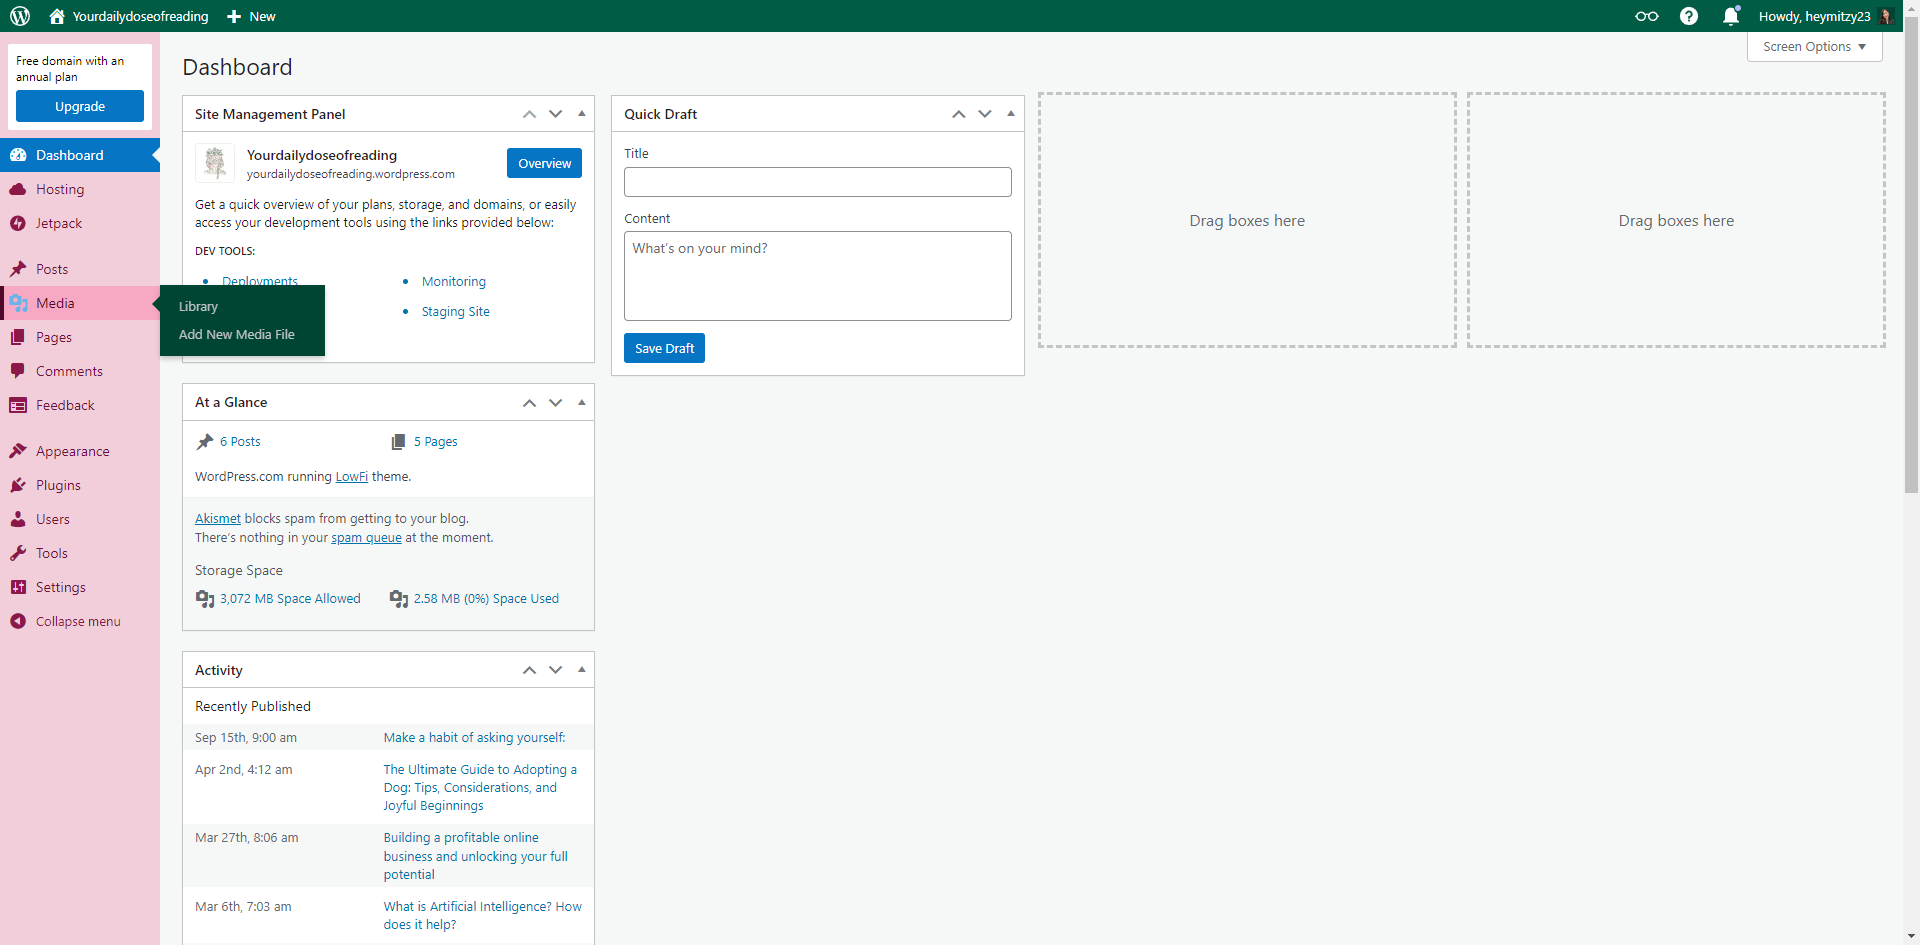Click the WordPress logo in admin bar
Viewport: 1920px width, 945px height.
[20, 16]
